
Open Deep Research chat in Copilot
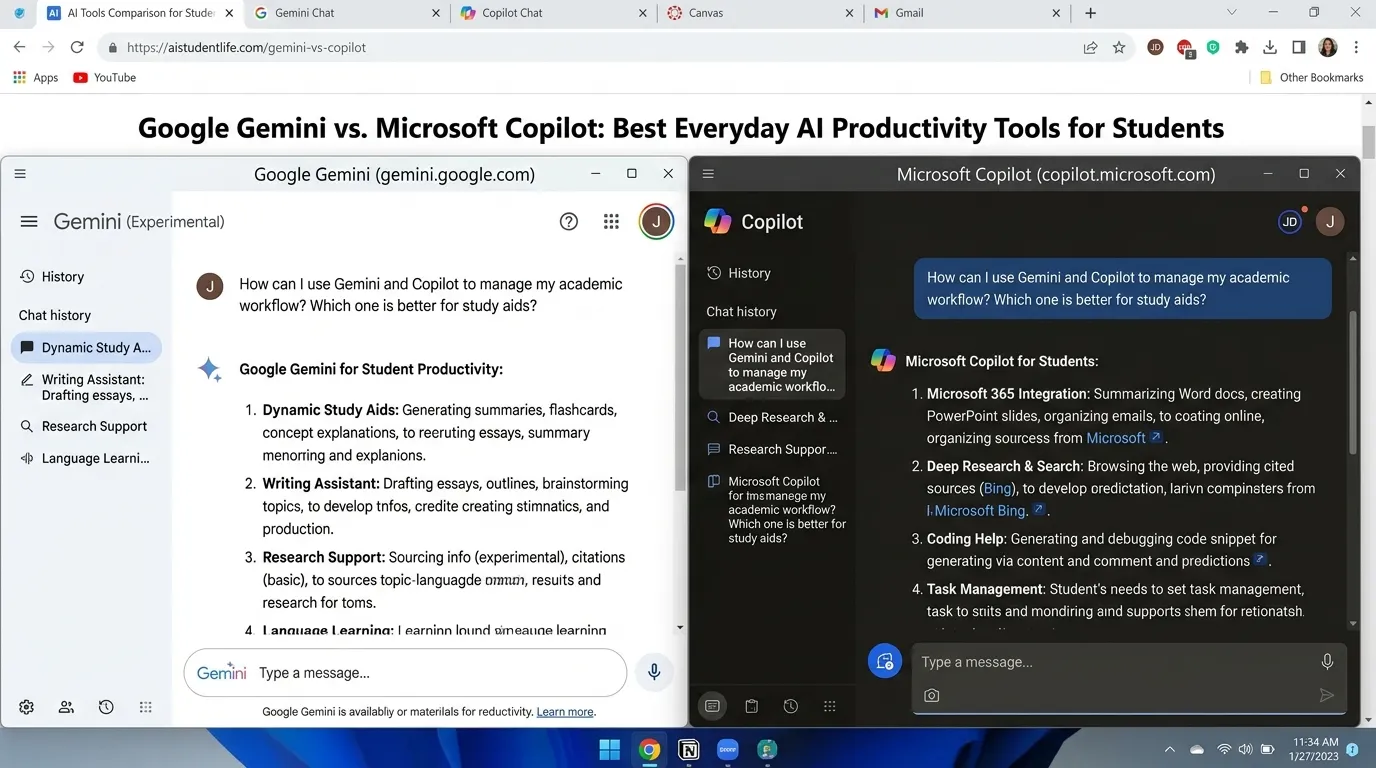(772, 417)
